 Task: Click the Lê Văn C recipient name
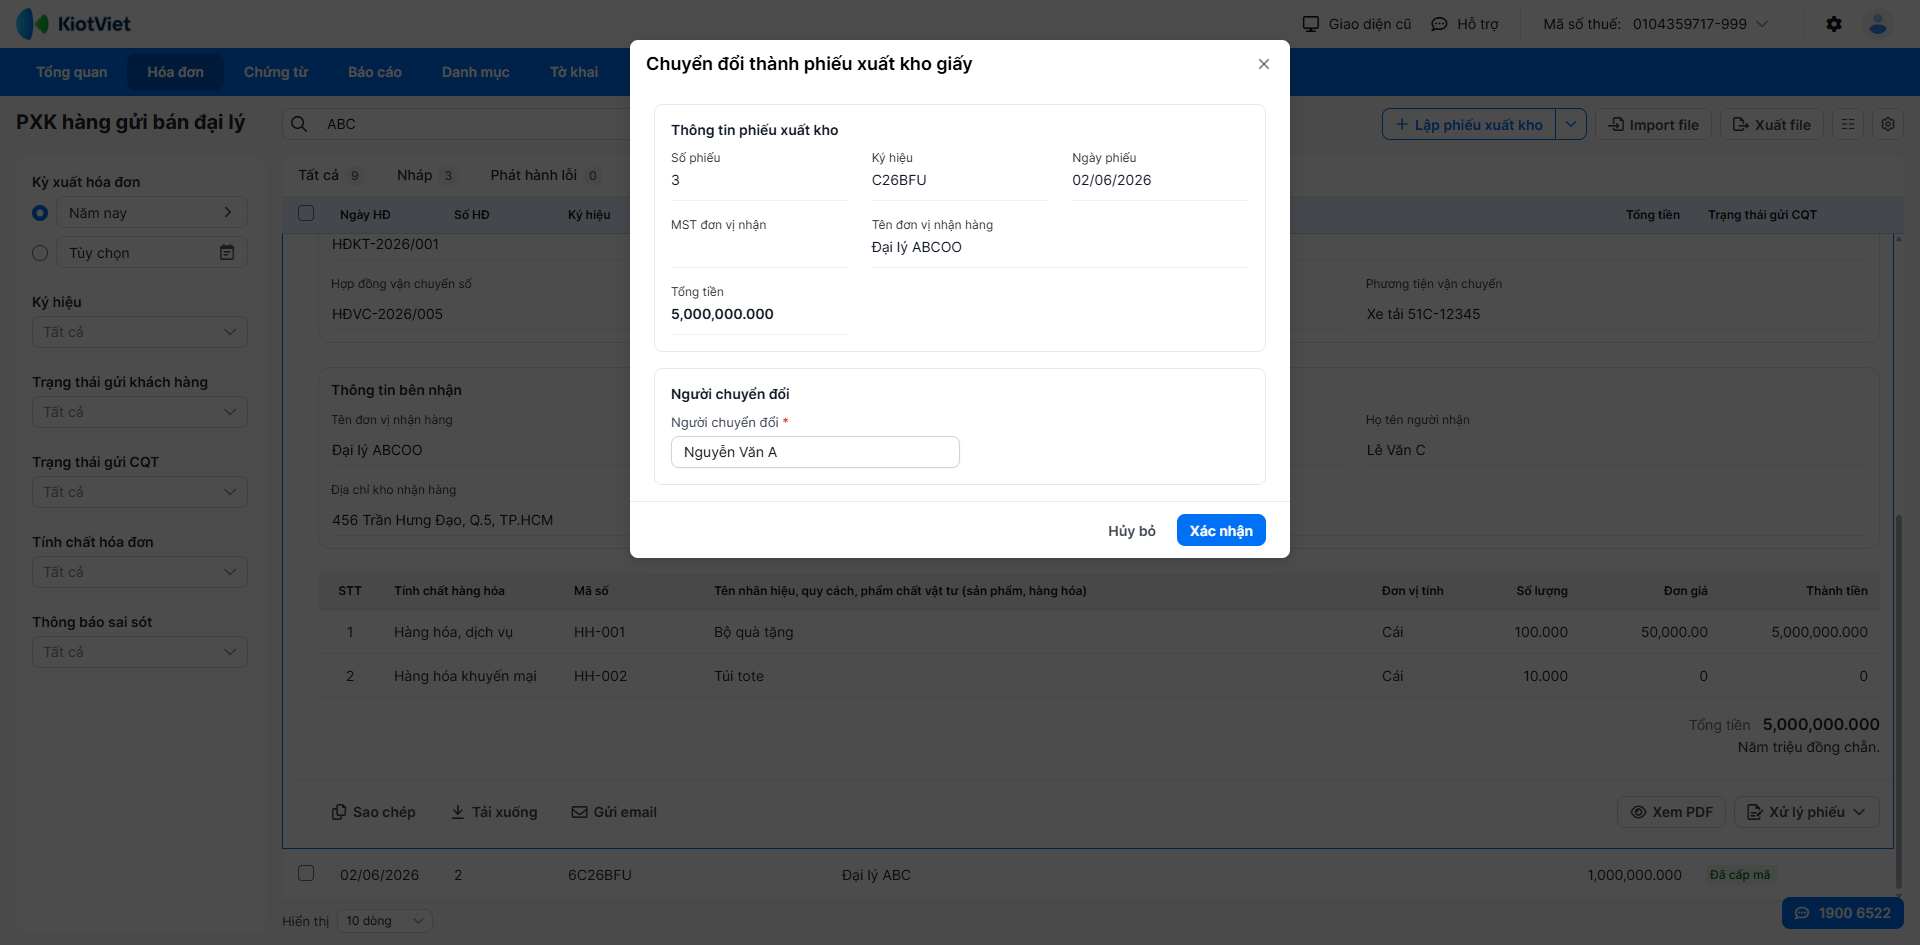point(1396,450)
